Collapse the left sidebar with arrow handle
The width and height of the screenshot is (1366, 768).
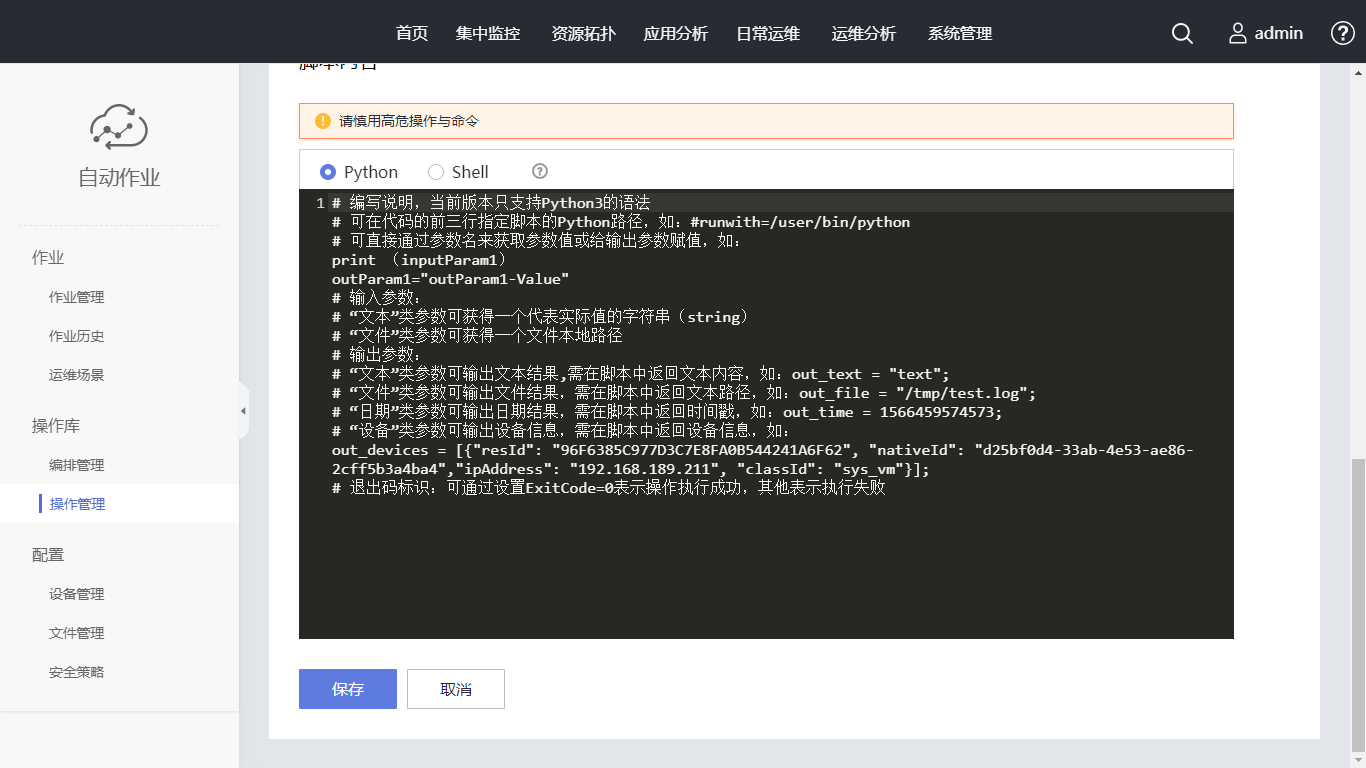(x=243, y=411)
